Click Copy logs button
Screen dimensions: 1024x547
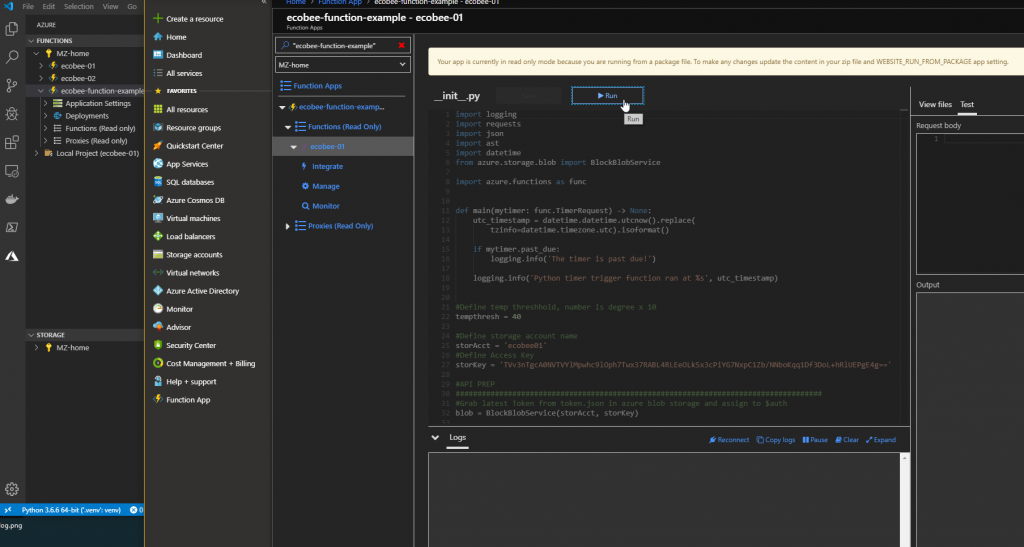776,440
